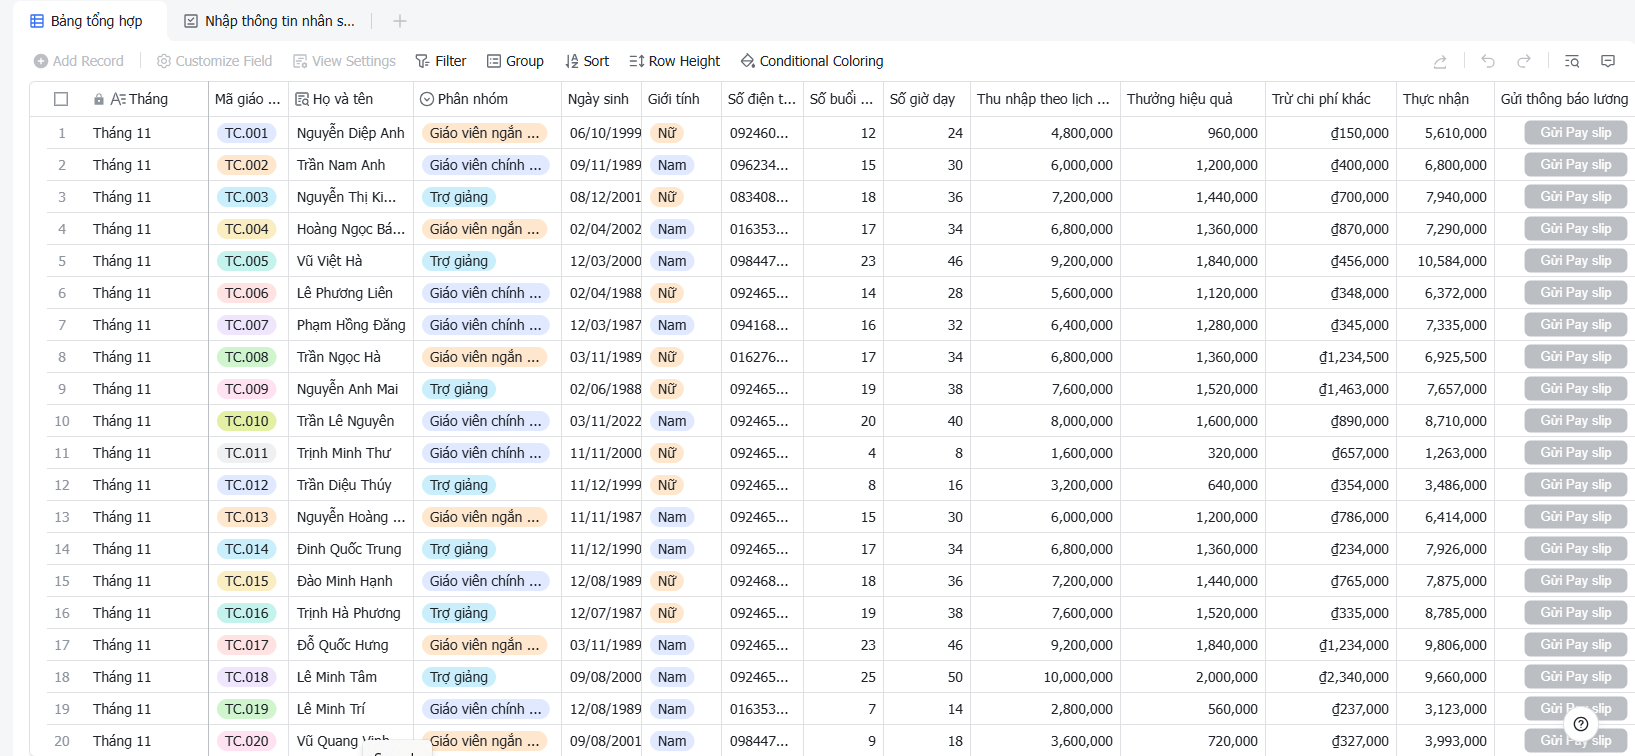
Task: Click Add Record button
Action: click(79, 61)
